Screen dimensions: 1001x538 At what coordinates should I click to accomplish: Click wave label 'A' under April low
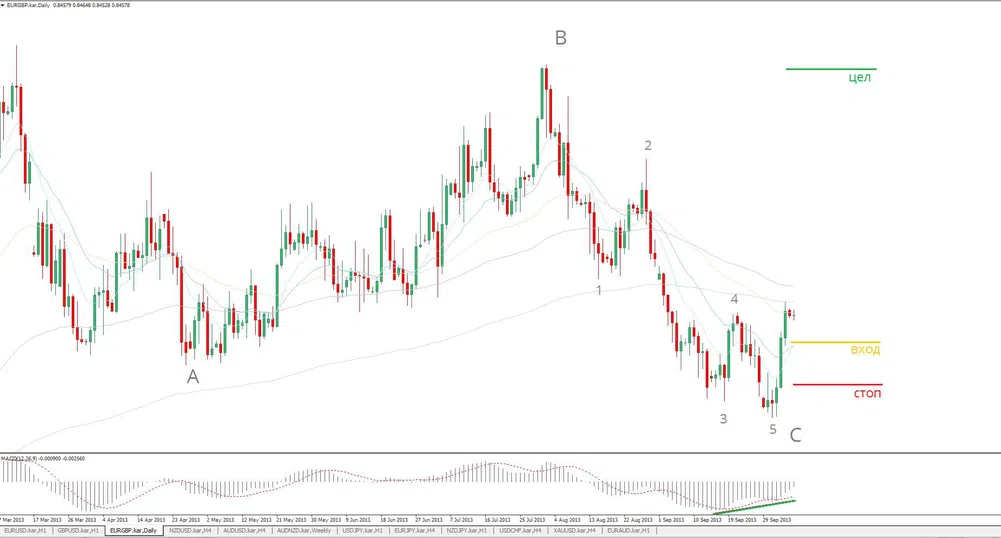click(x=193, y=377)
